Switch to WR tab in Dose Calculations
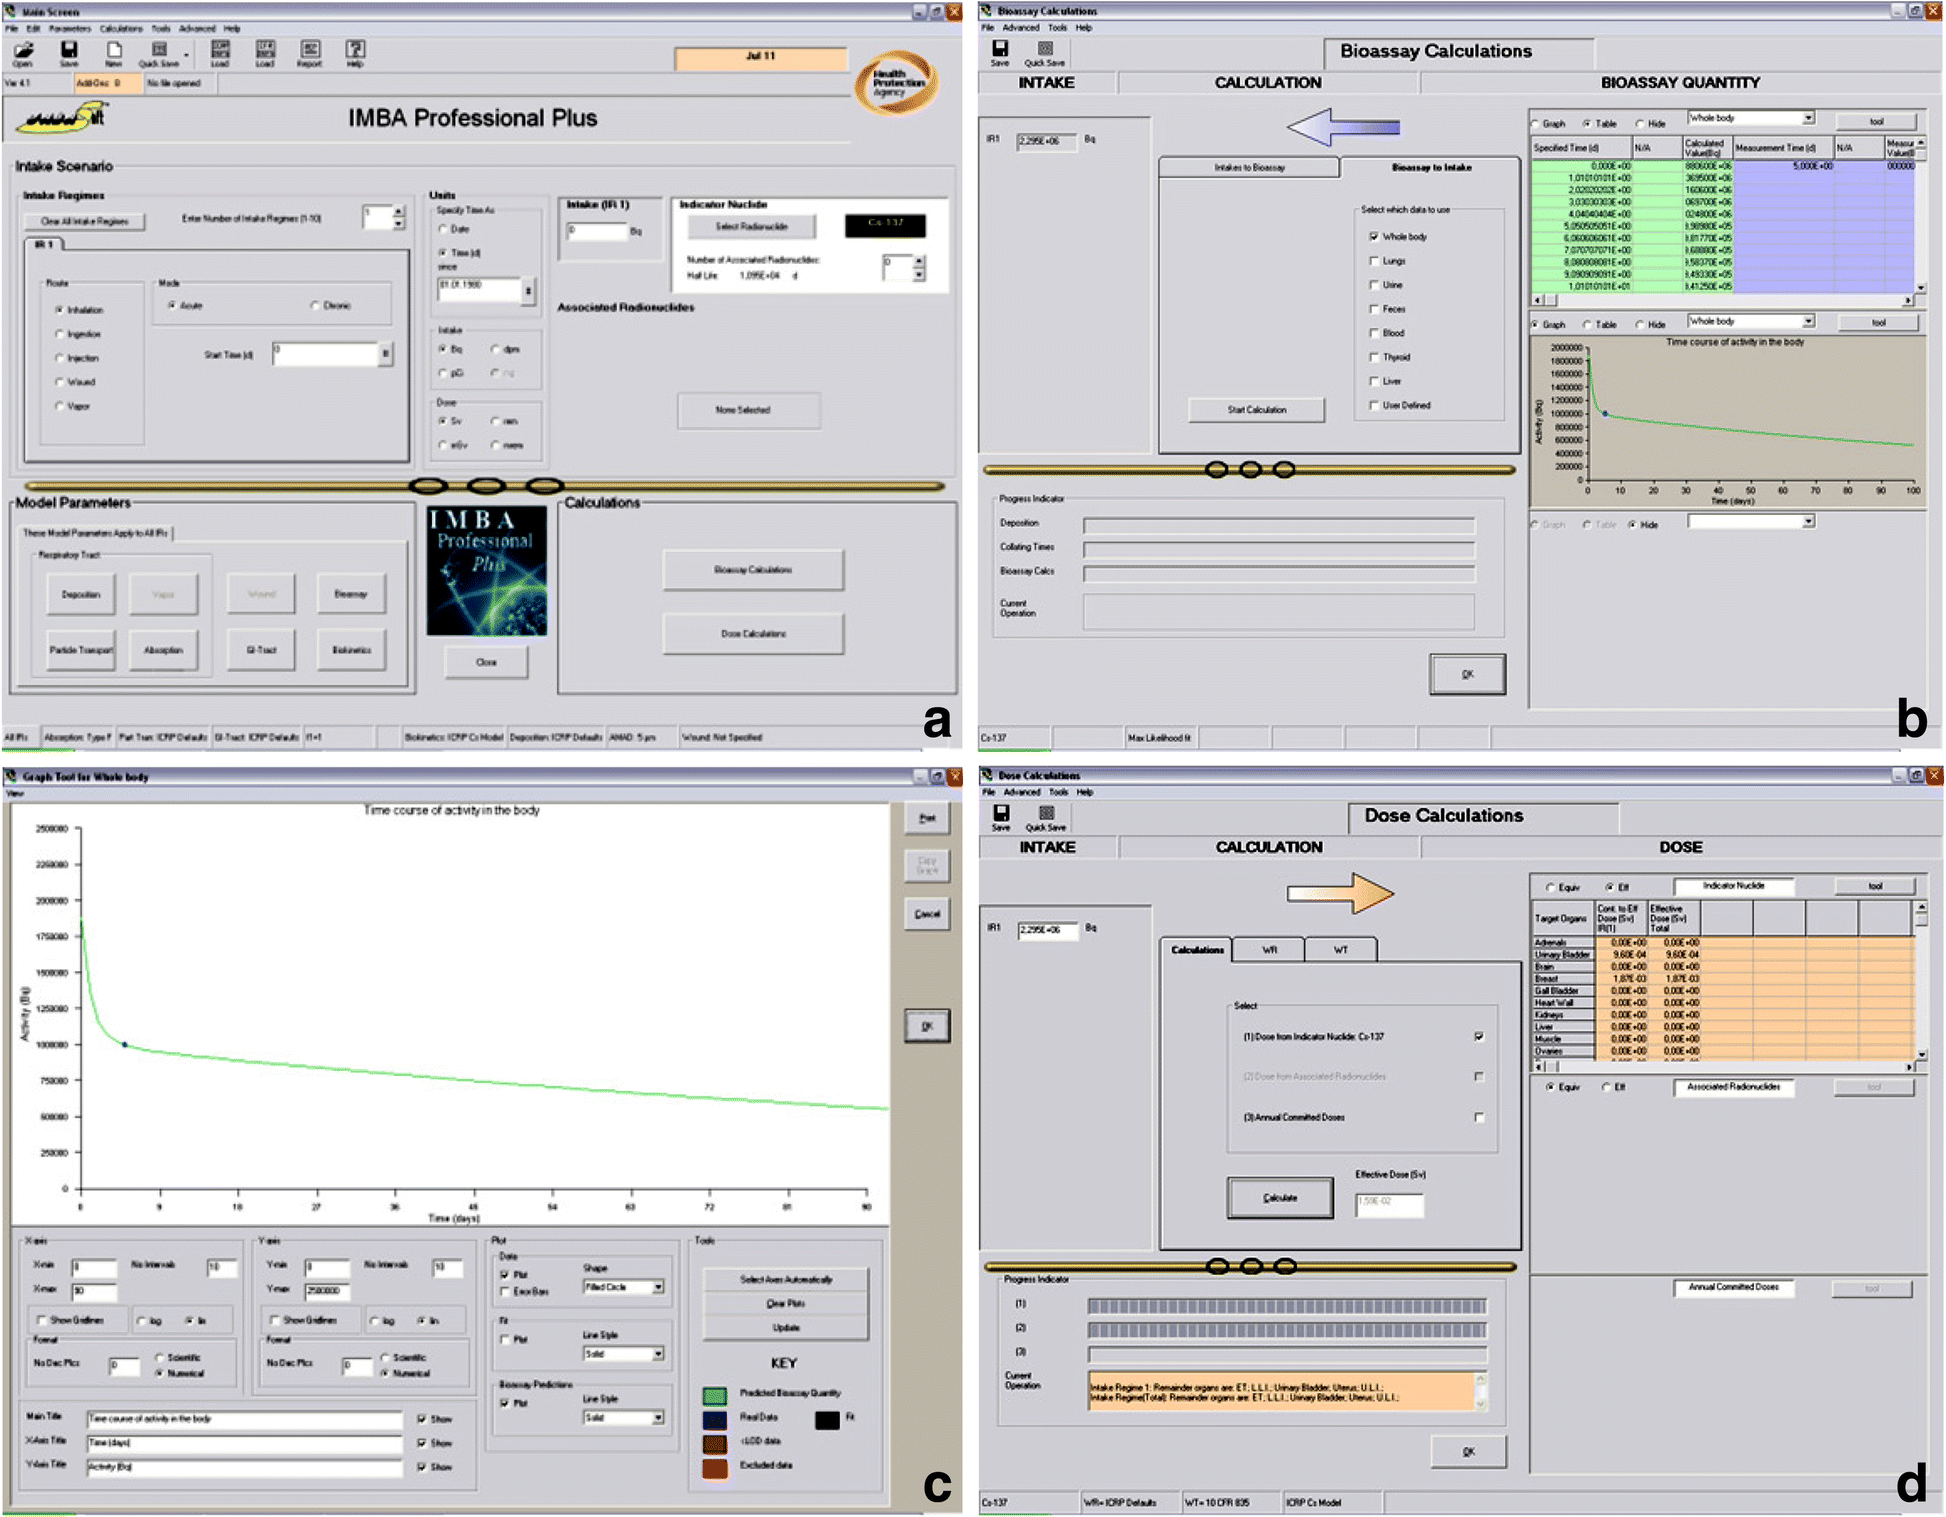This screenshot has width=1946, height=1517. coord(1269,950)
